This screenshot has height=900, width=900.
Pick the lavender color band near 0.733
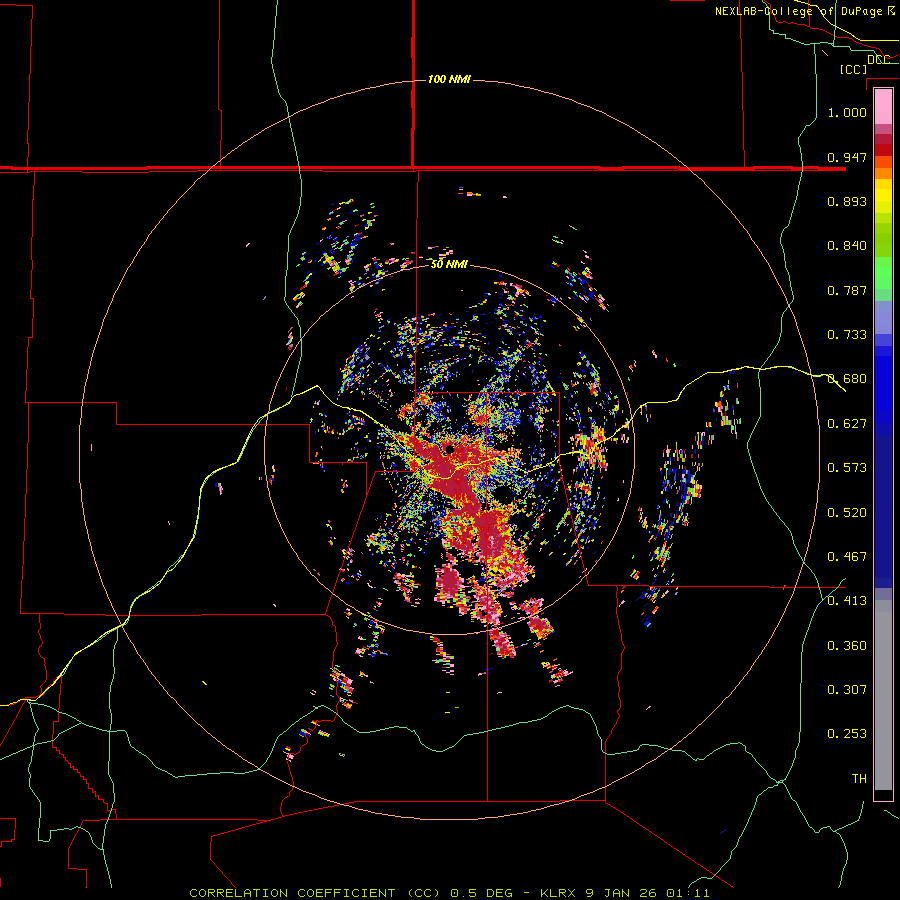(883, 318)
